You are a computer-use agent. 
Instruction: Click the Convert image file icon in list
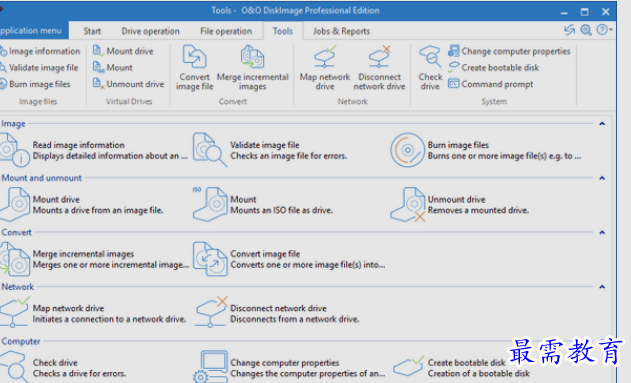(x=210, y=259)
